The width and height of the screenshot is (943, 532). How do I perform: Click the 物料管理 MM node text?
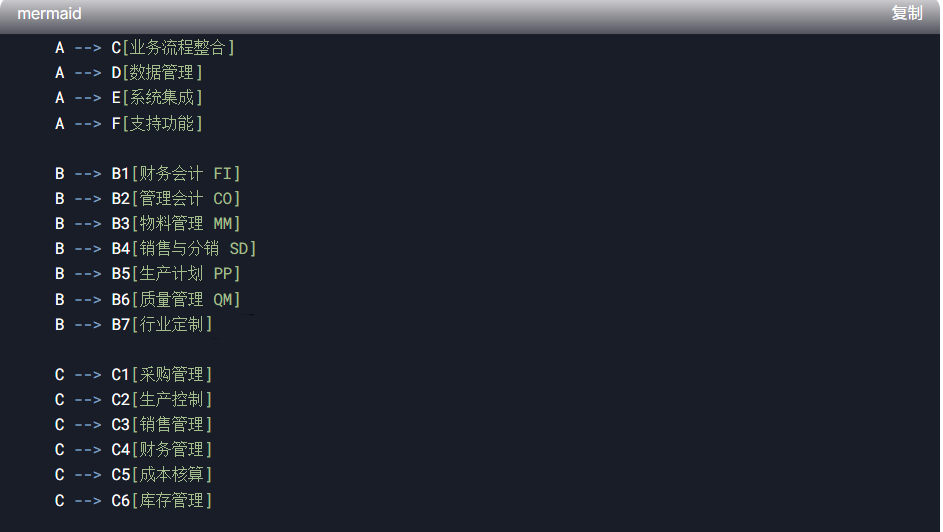[186, 224]
